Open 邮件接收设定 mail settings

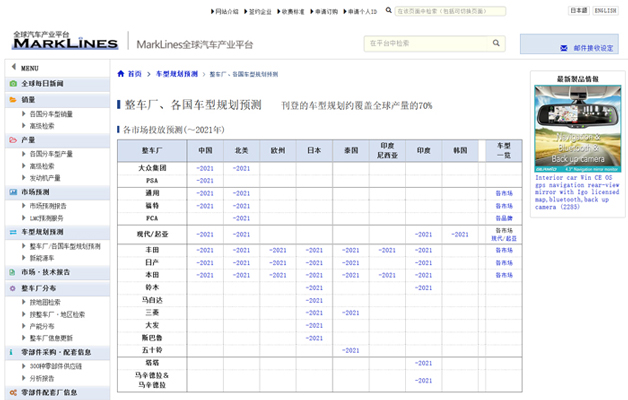point(593,48)
